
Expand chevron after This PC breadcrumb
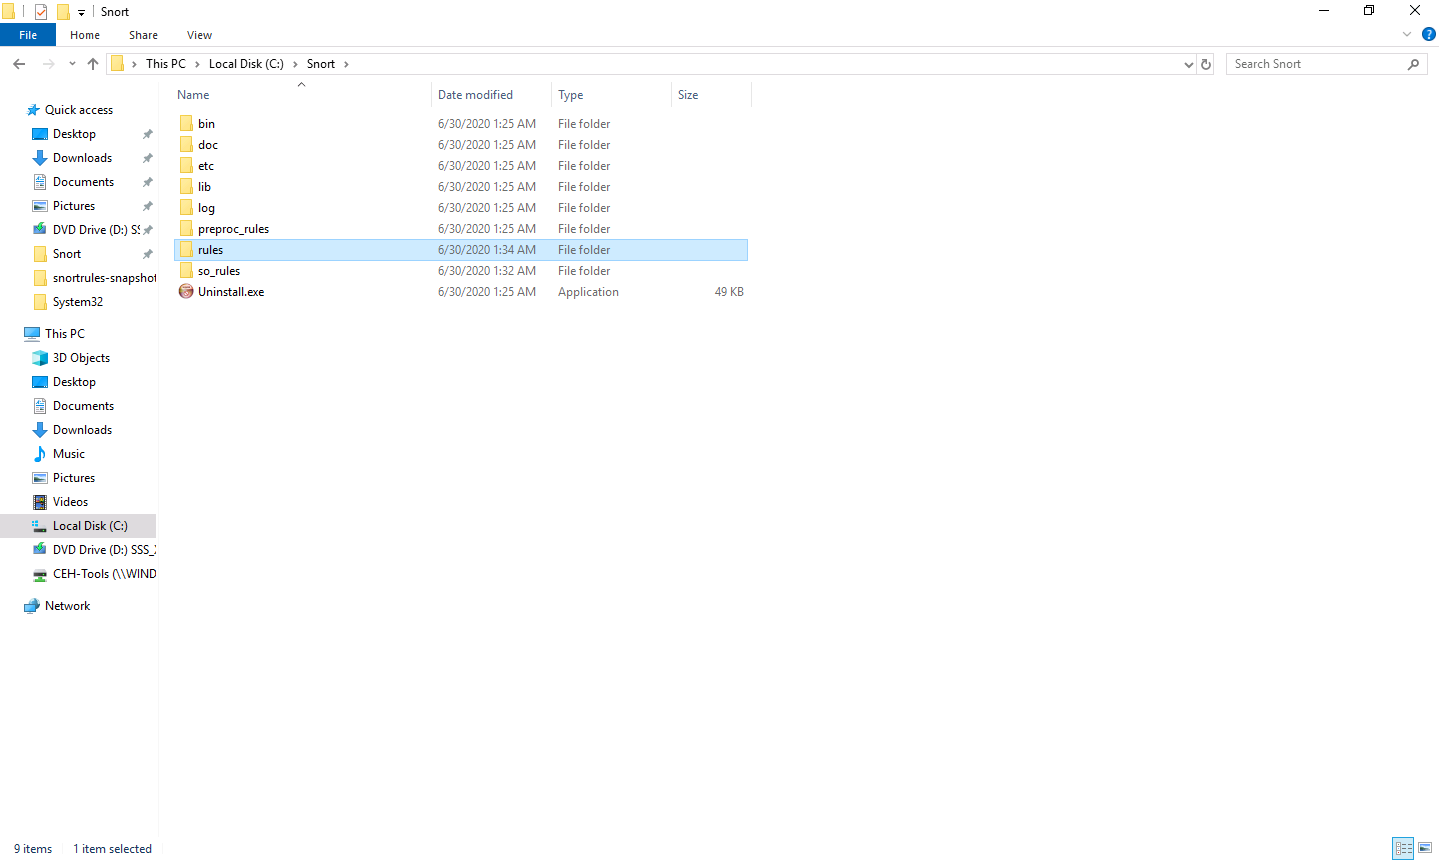coord(197,64)
